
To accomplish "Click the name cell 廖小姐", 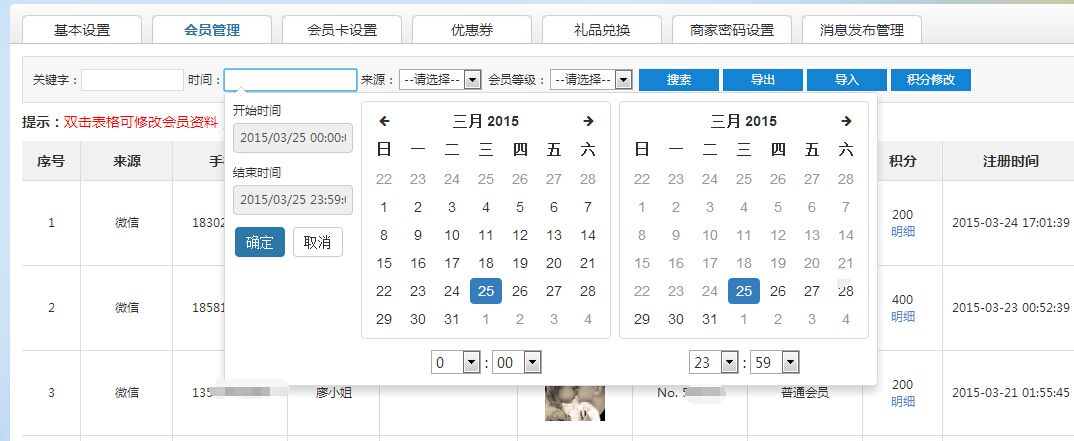I will point(334,393).
